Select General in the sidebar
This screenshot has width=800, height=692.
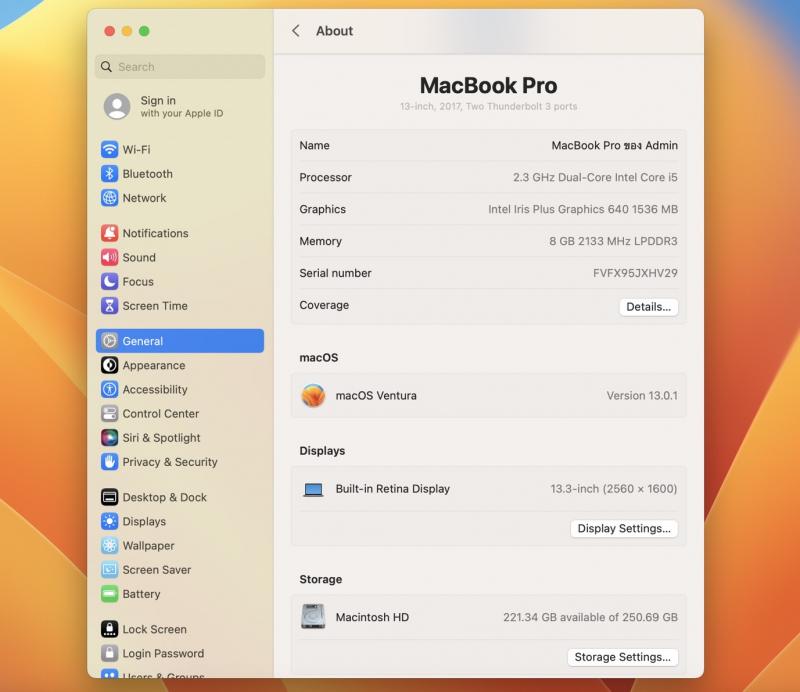[180, 341]
